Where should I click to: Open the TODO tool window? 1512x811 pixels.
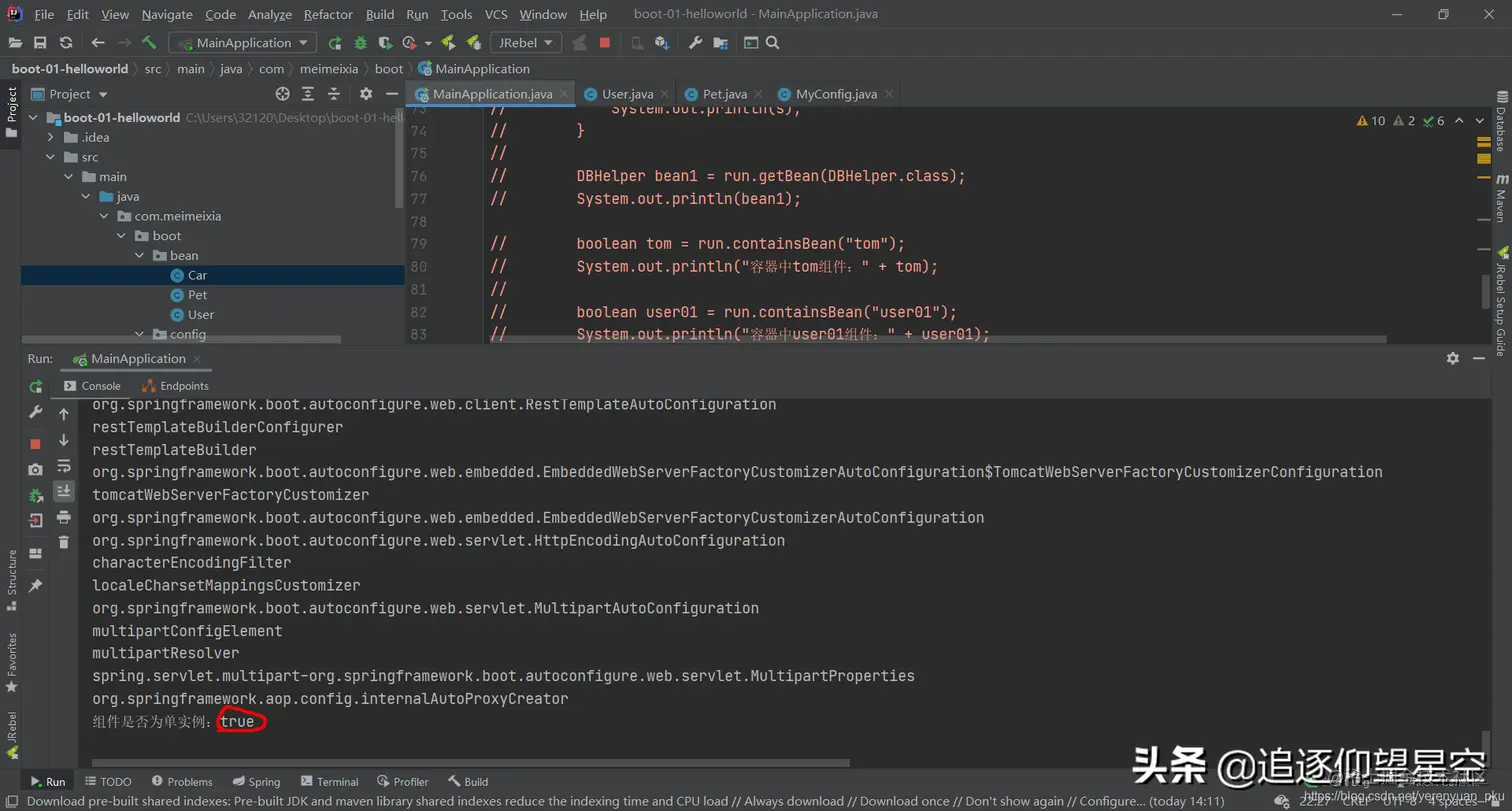point(108,782)
